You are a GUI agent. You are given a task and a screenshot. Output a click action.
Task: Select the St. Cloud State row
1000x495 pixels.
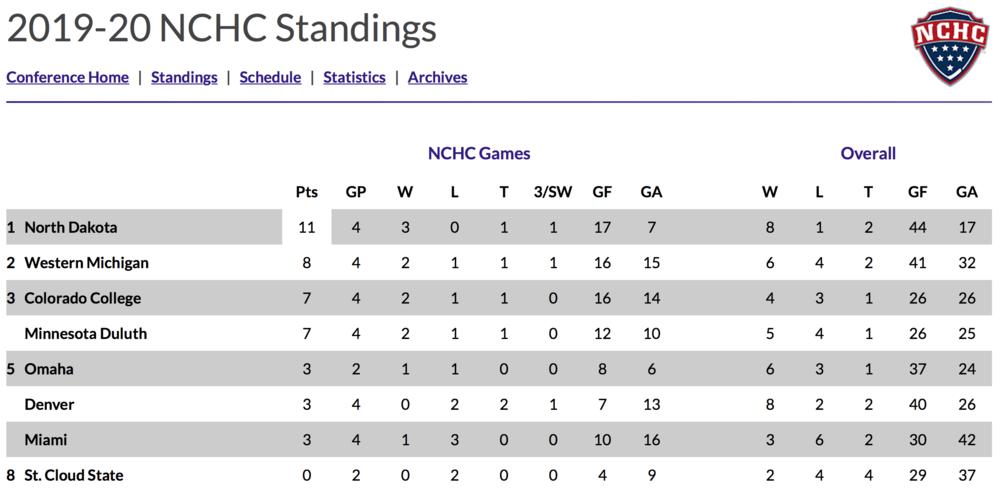[74, 476]
